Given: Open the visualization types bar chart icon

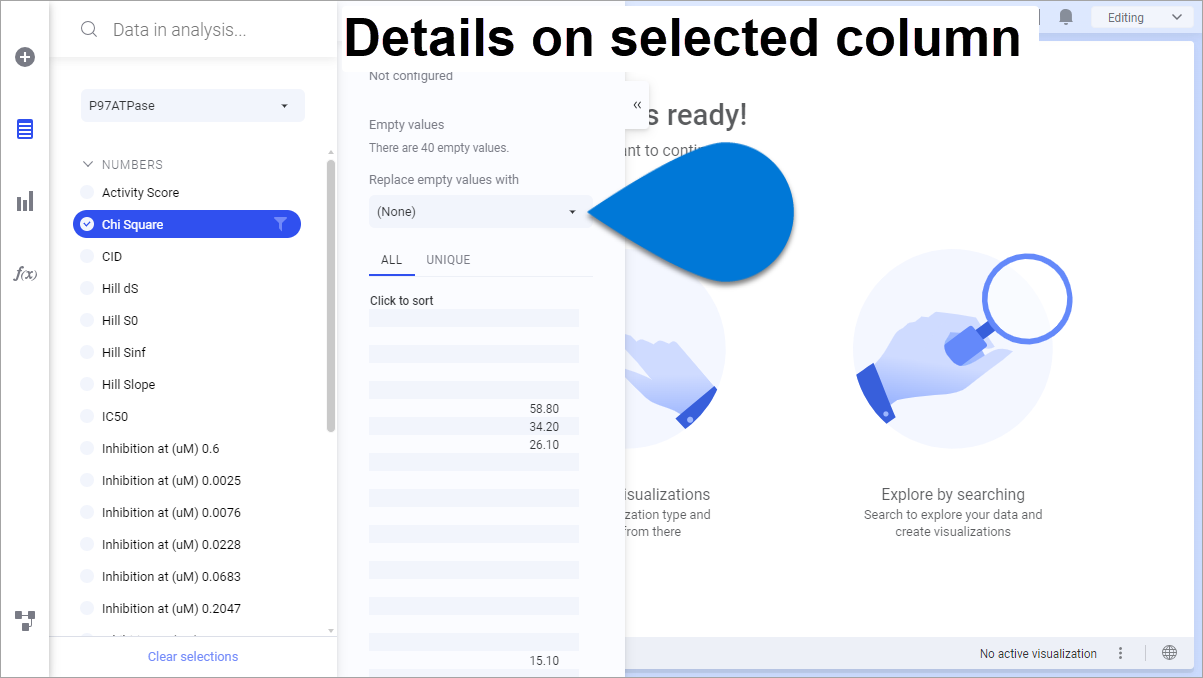Looking at the screenshot, I should (x=25, y=202).
